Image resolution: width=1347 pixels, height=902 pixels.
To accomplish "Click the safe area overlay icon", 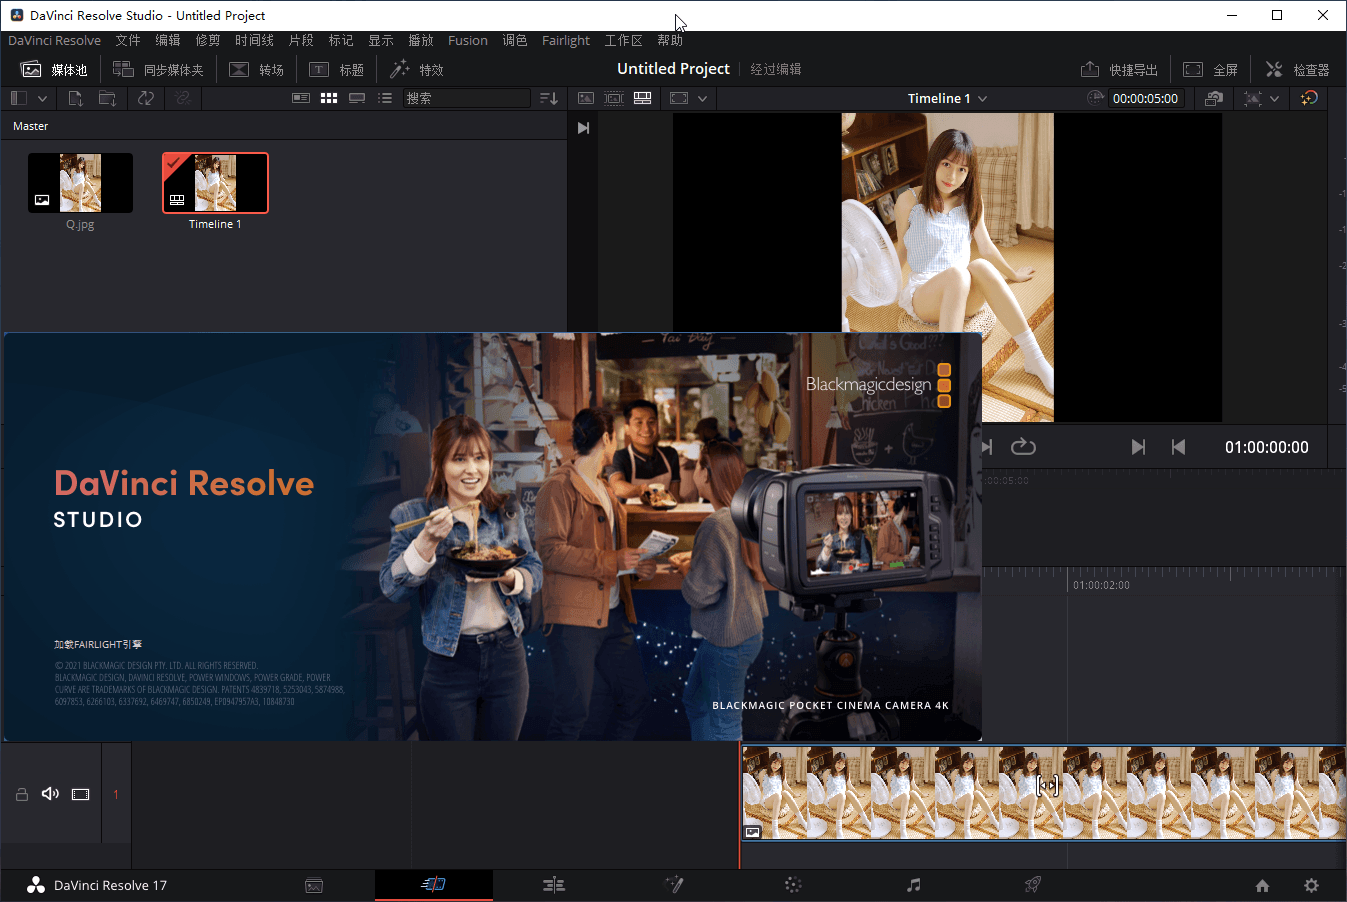I will tap(1253, 98).
